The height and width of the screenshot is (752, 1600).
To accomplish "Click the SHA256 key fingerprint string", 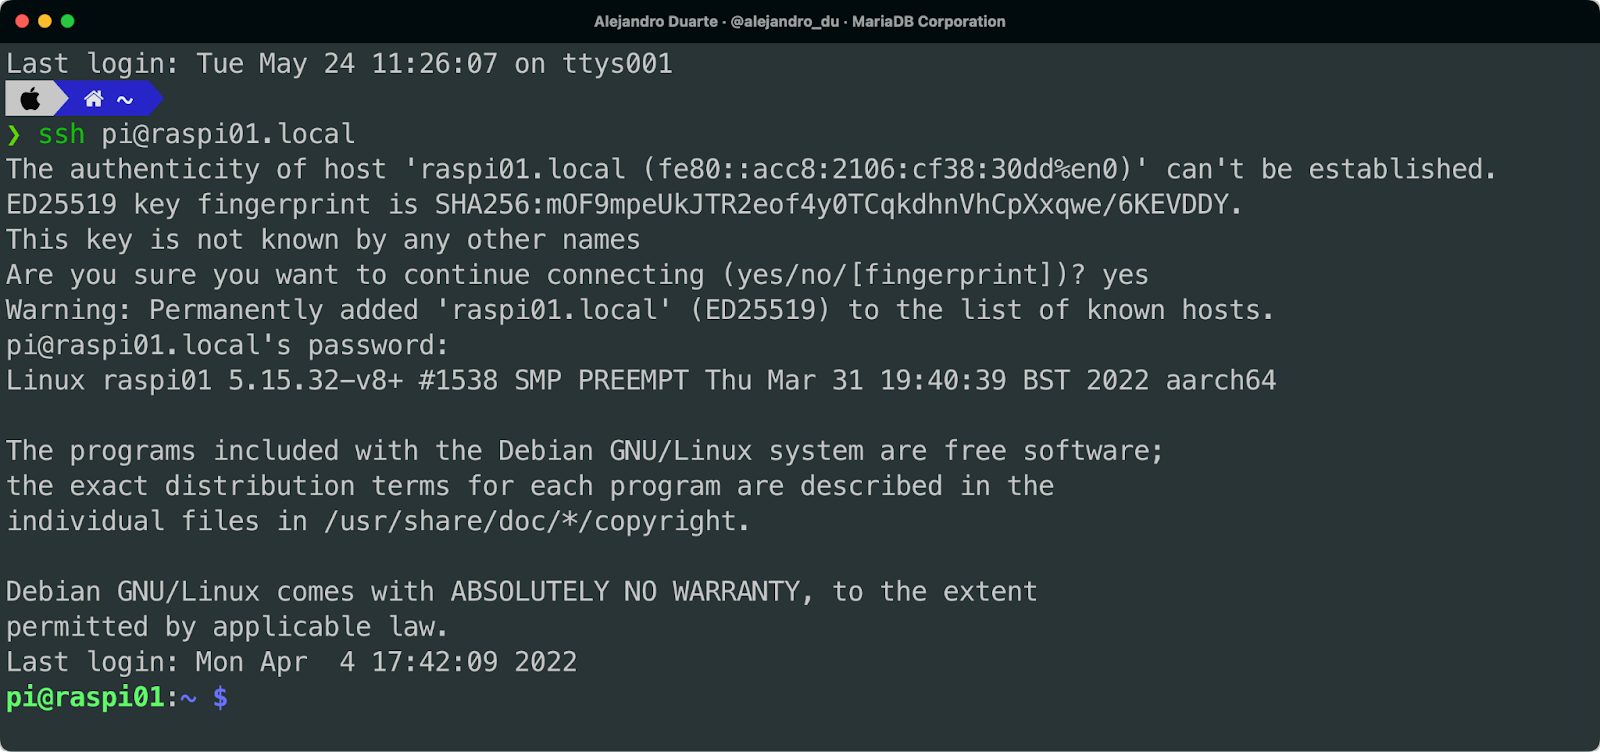I will (x=836, y=205).
